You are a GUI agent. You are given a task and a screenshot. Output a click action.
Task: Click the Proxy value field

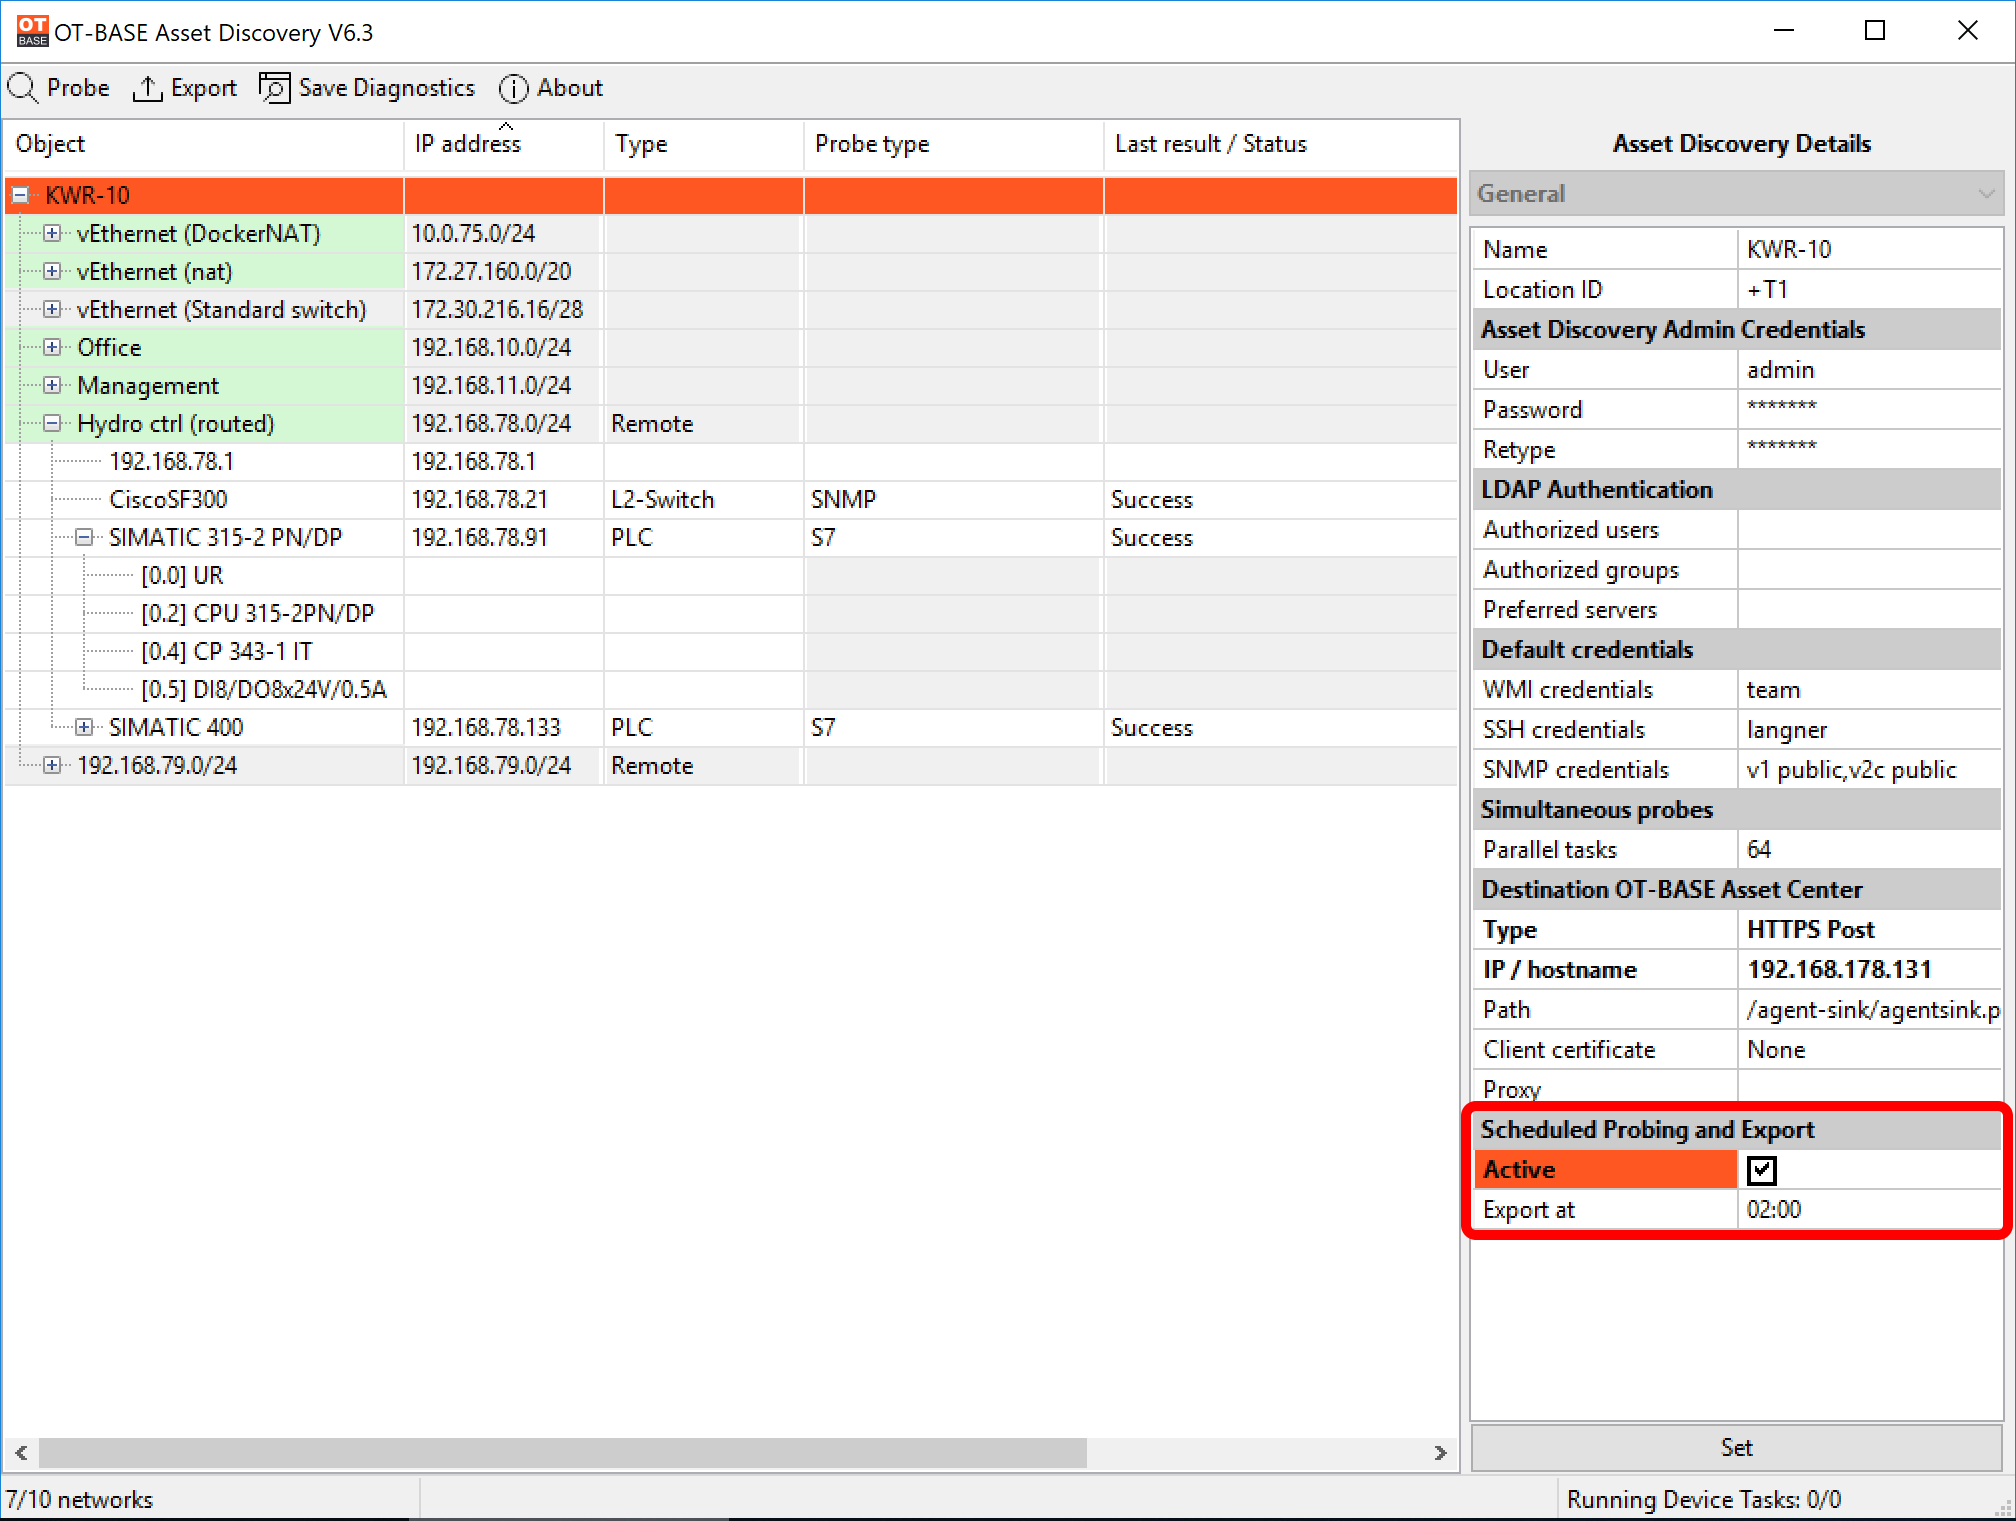(1869, 1089)
